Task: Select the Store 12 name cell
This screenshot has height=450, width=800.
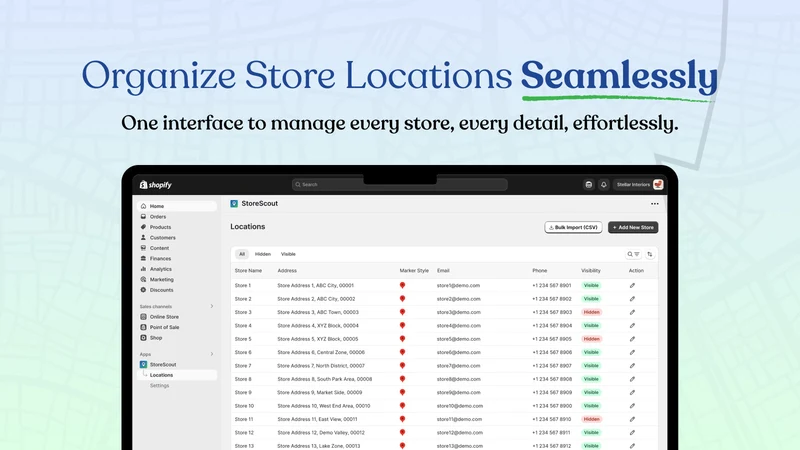Action: [x=244, y=433]
